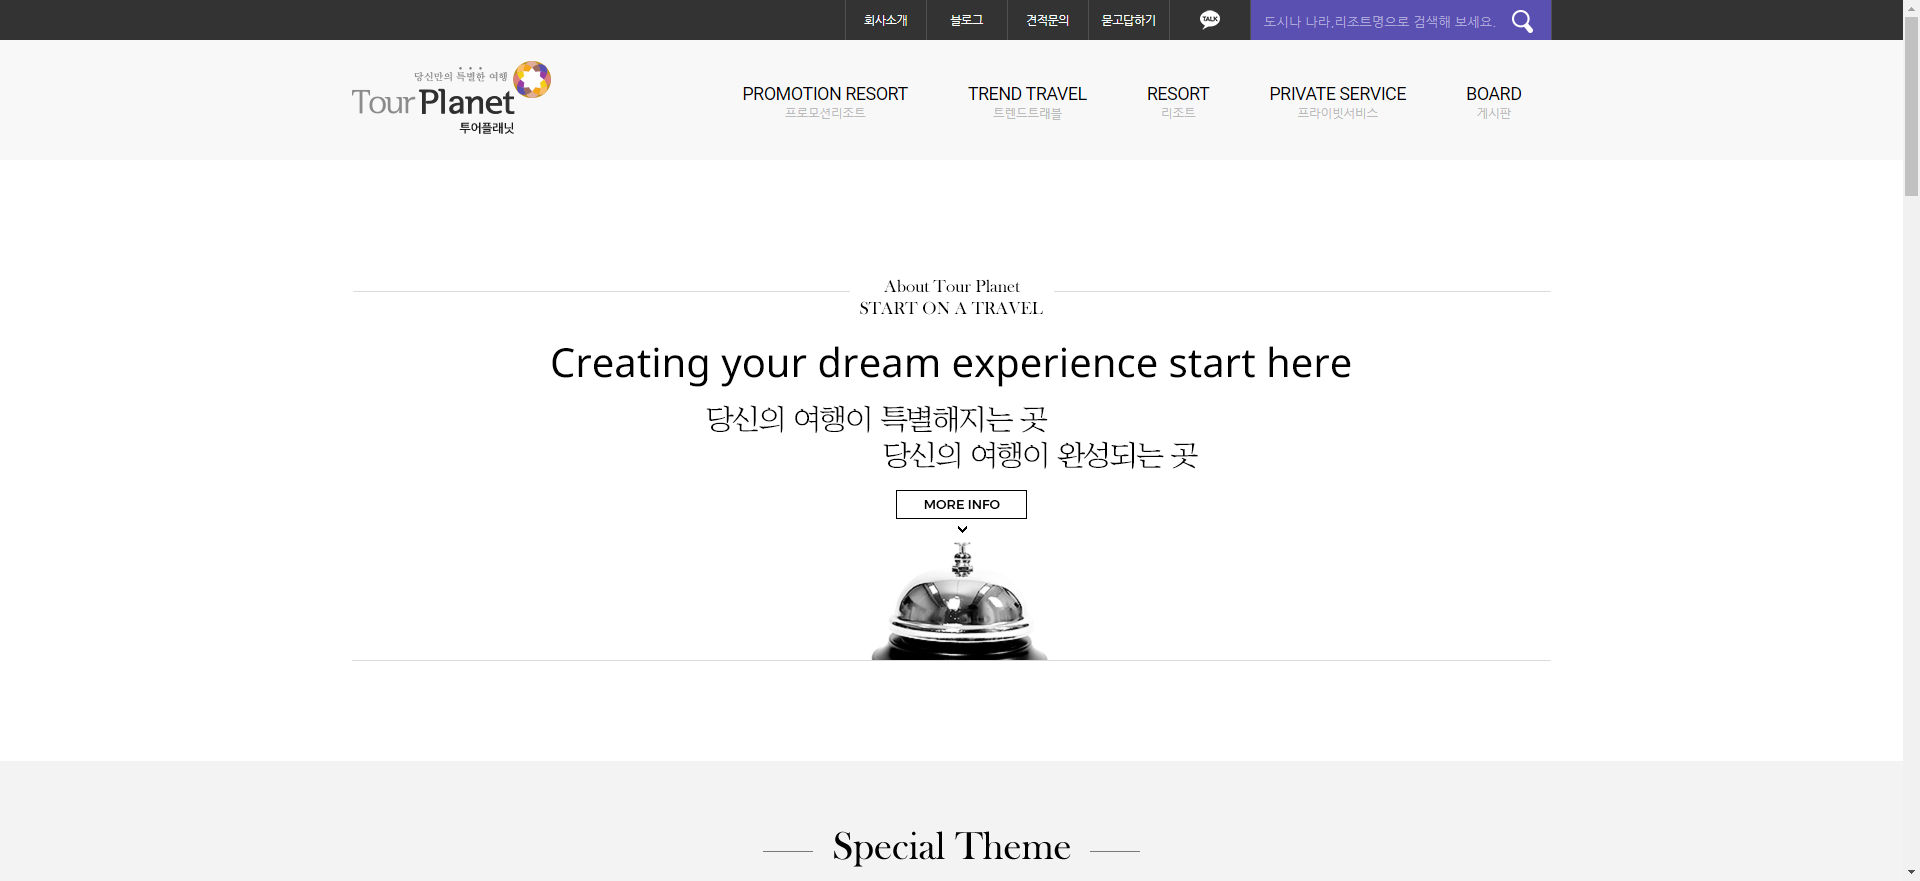Open the 견적문의 quote inquiry link
This screenshot has width=1920, height=881.
point(1047,20)
